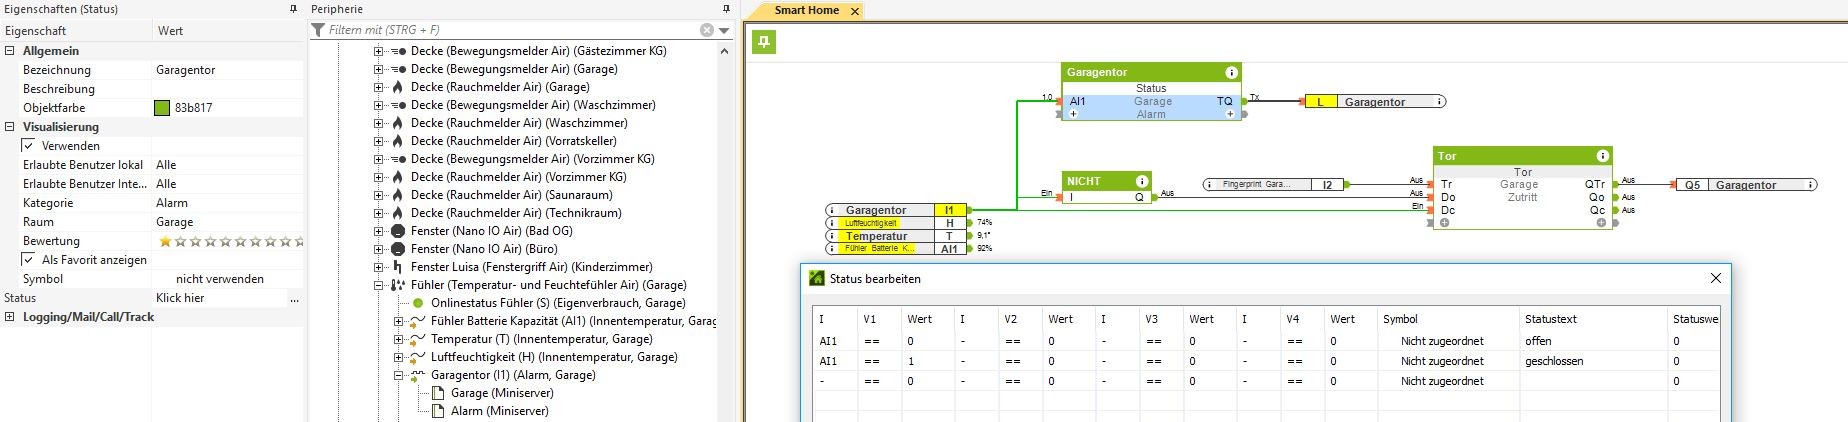Pin the page with the green pin icon
Viewport: 1848px width, 422px height.
click(763, 42)
